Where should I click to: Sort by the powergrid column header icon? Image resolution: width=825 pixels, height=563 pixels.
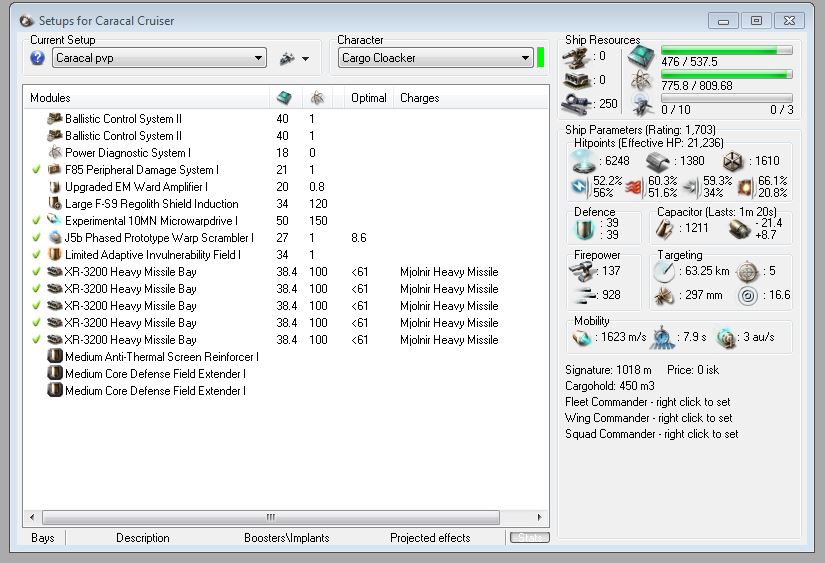tap(317, 97)
